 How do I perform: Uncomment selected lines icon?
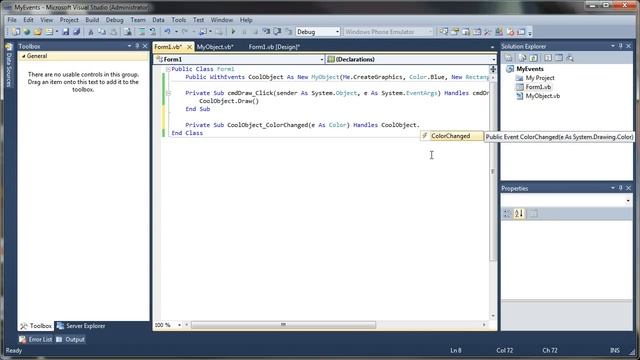click(x=153, y=32)
